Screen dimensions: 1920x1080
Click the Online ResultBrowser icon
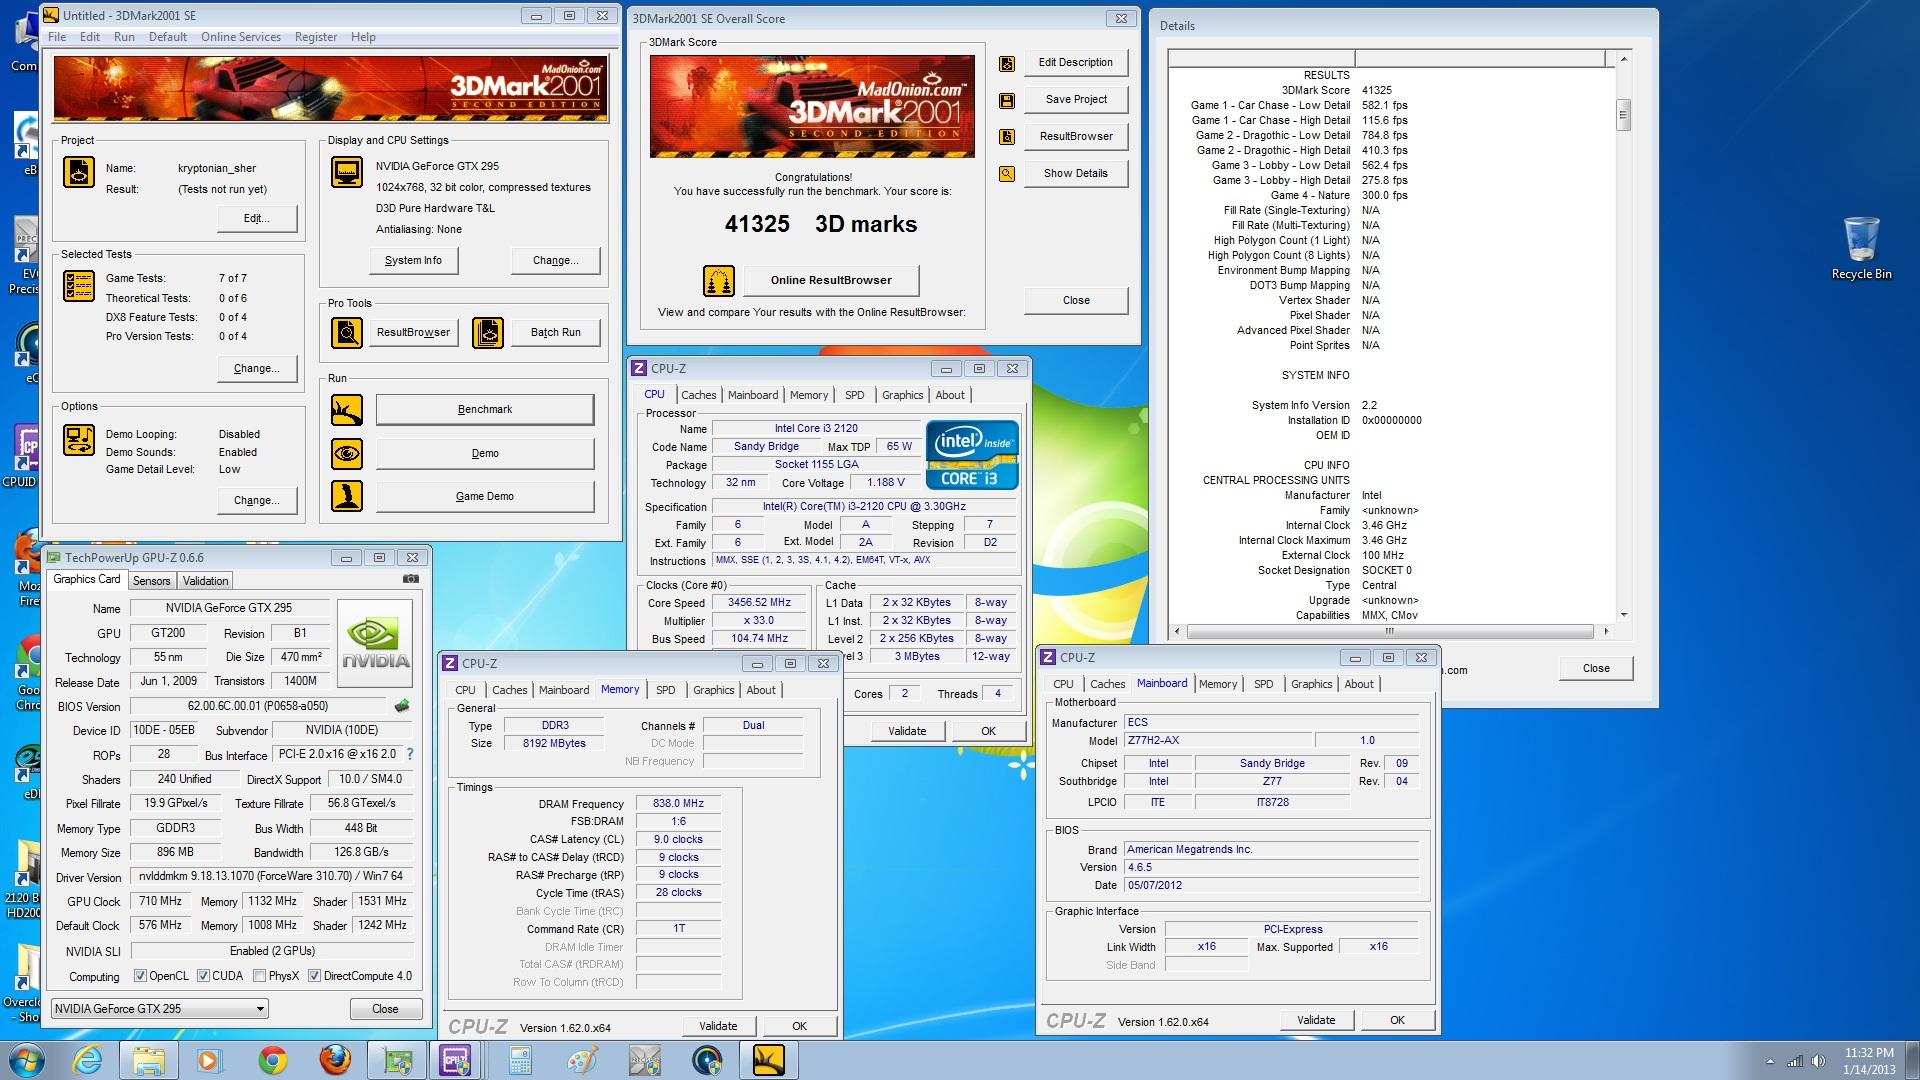coord(719,281)
